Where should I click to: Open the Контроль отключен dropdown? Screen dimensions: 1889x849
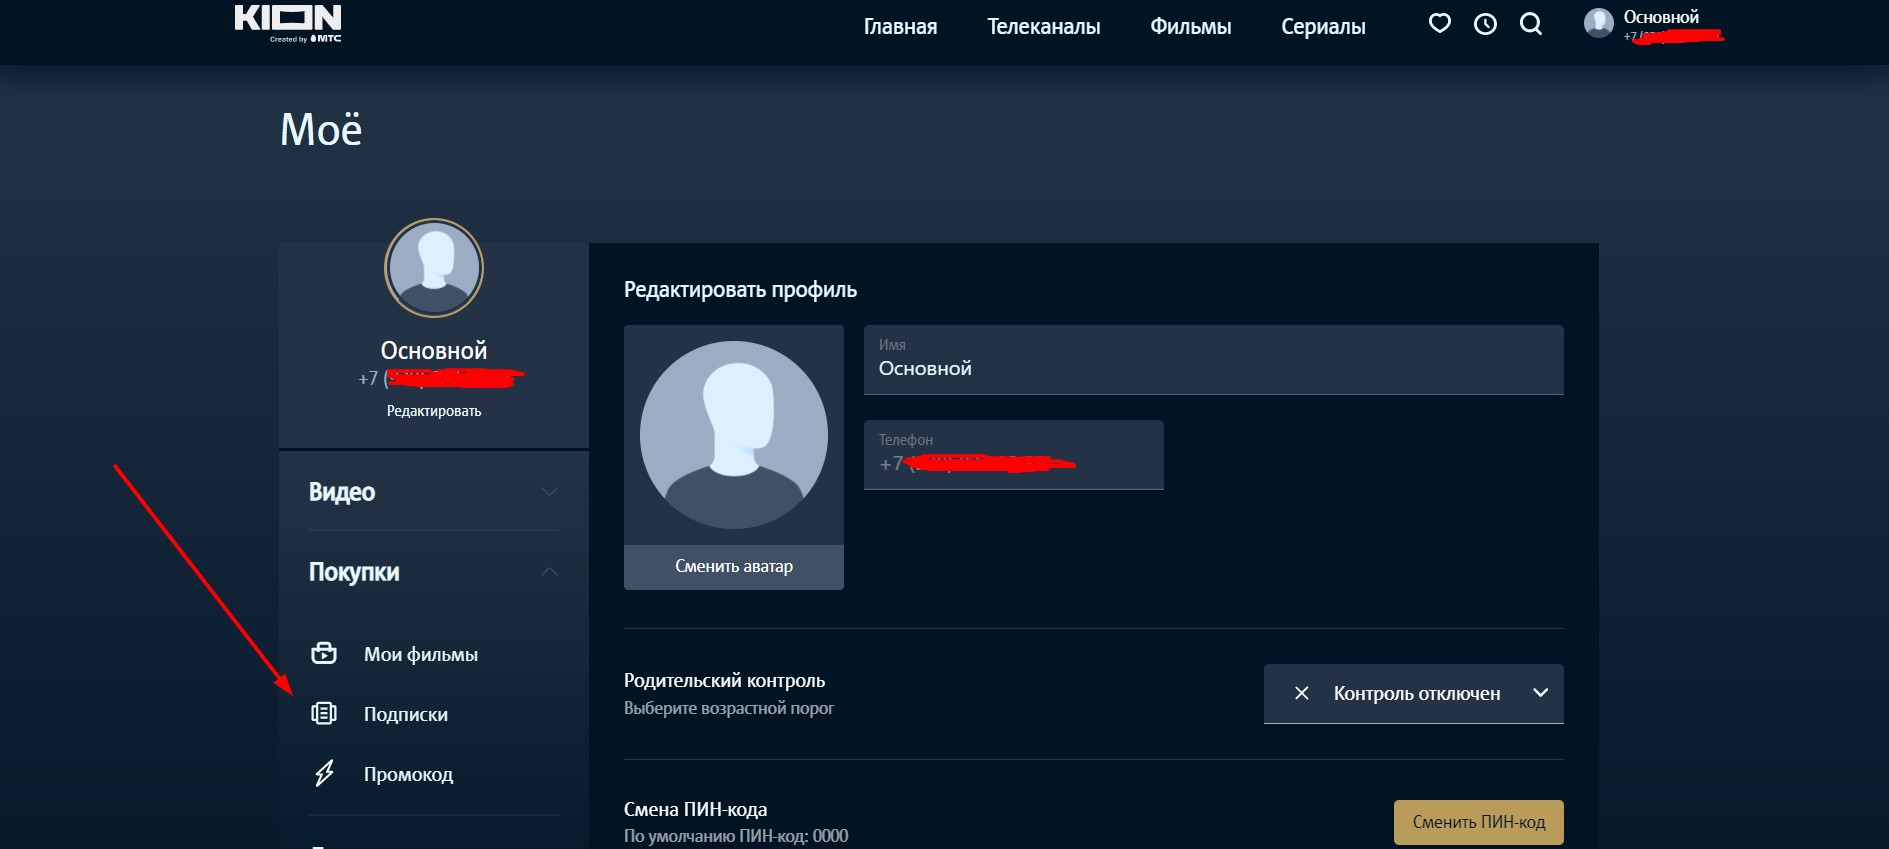click(1413, 694)
